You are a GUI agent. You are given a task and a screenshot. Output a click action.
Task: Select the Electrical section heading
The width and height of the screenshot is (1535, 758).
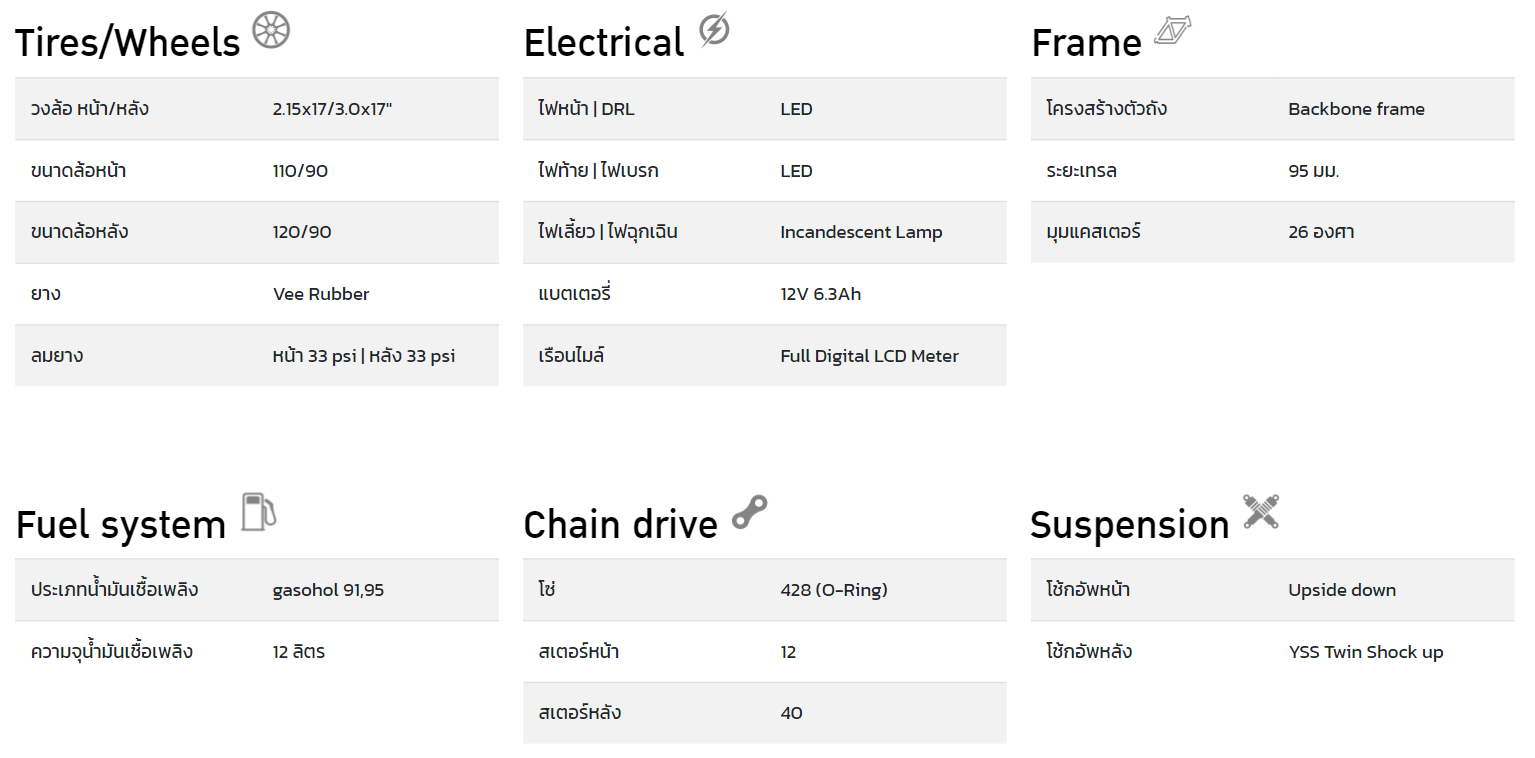click(604, 43)
